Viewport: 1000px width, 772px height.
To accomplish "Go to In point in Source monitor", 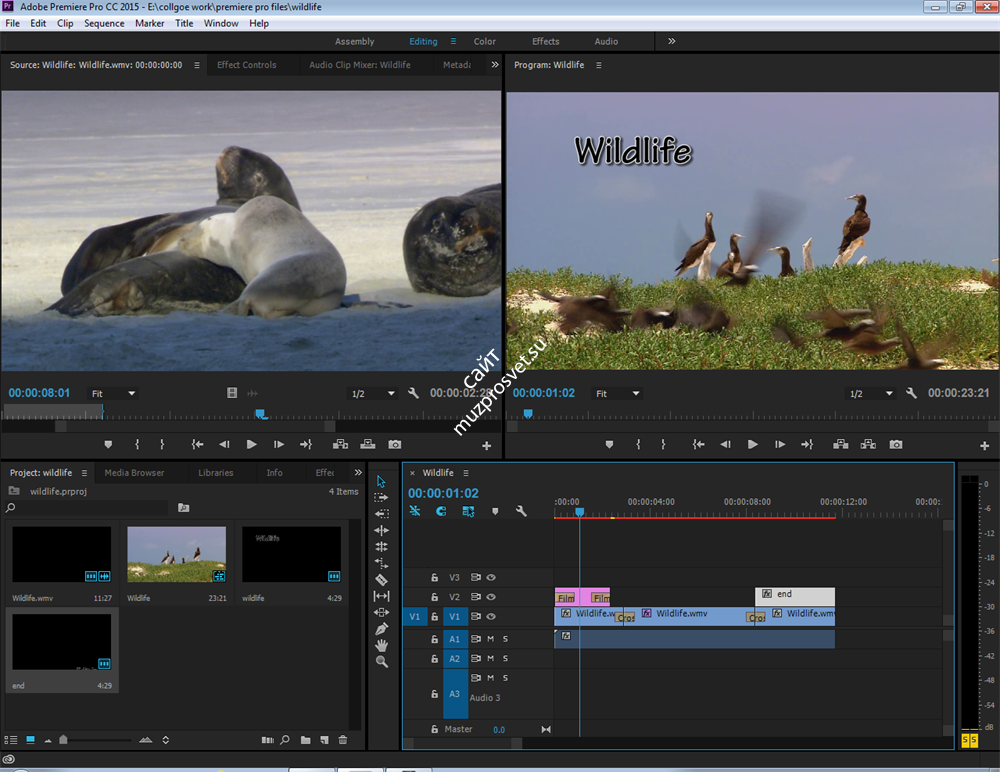I will (198, 444).
